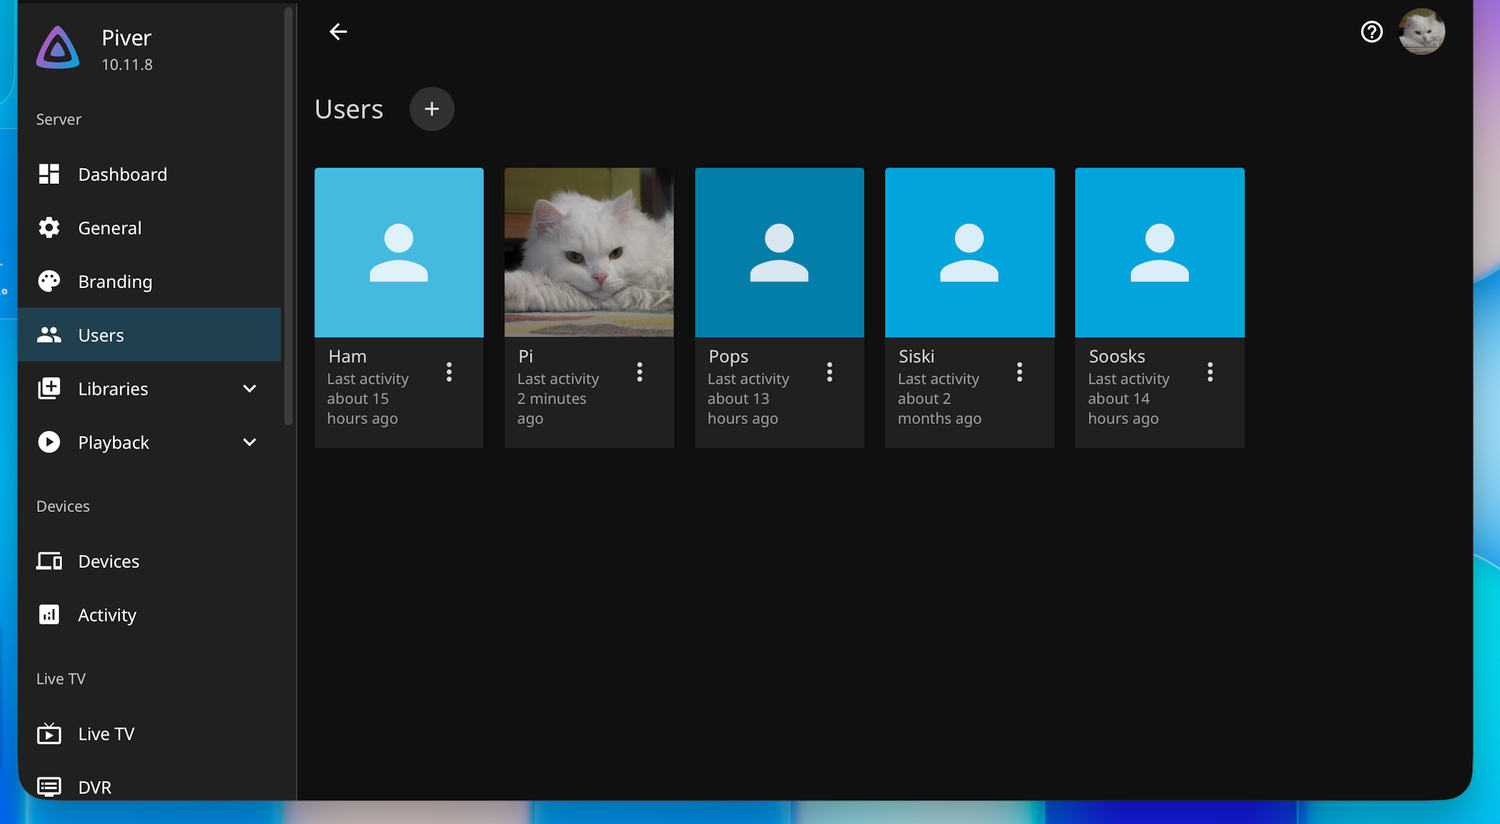Click the version number 10.11.8
This screenshot has width=1500, height=824.
pyautogui.click(x=127, y=65)
